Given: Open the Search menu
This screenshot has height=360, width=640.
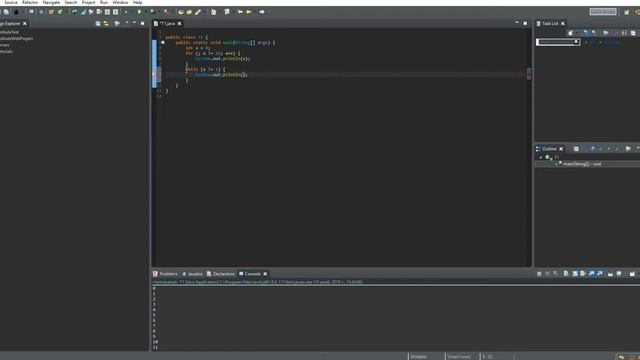Looking at the screenshot, I should click(71, 2).
